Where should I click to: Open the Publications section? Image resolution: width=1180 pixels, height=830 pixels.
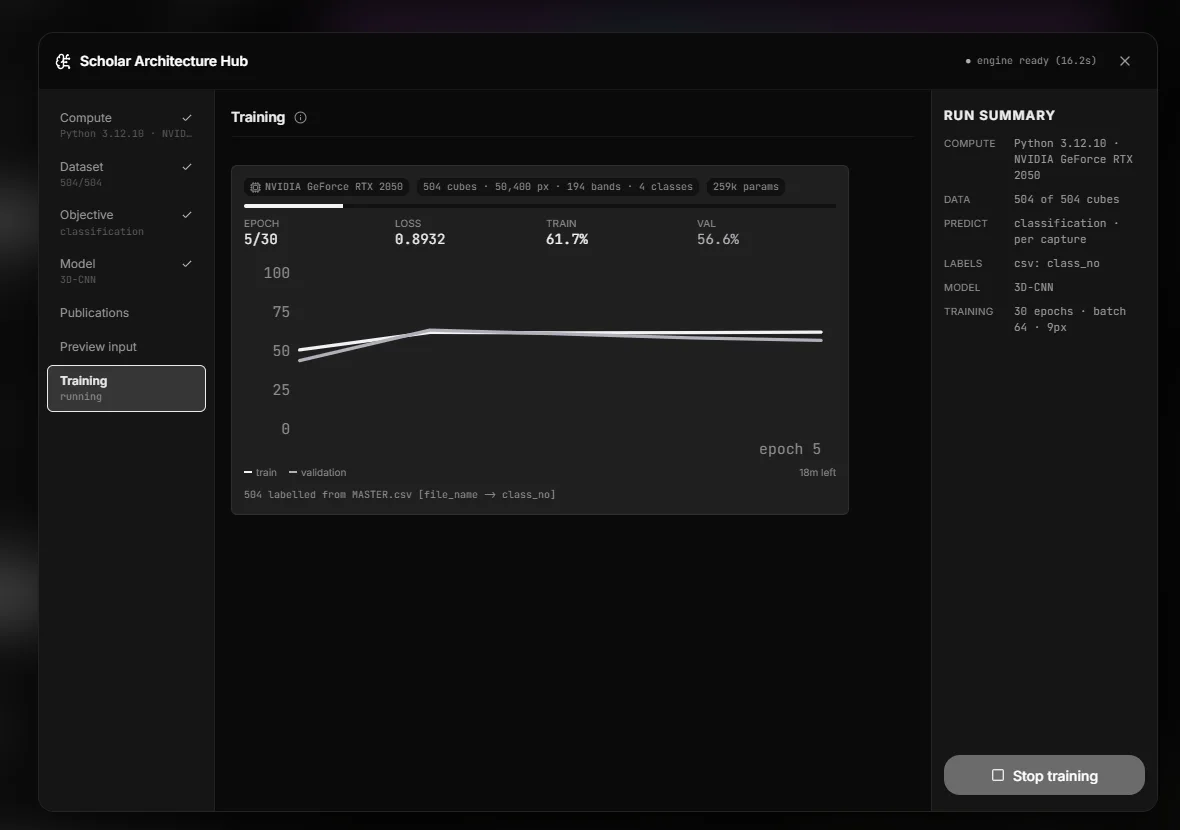(x=126, y=312)
